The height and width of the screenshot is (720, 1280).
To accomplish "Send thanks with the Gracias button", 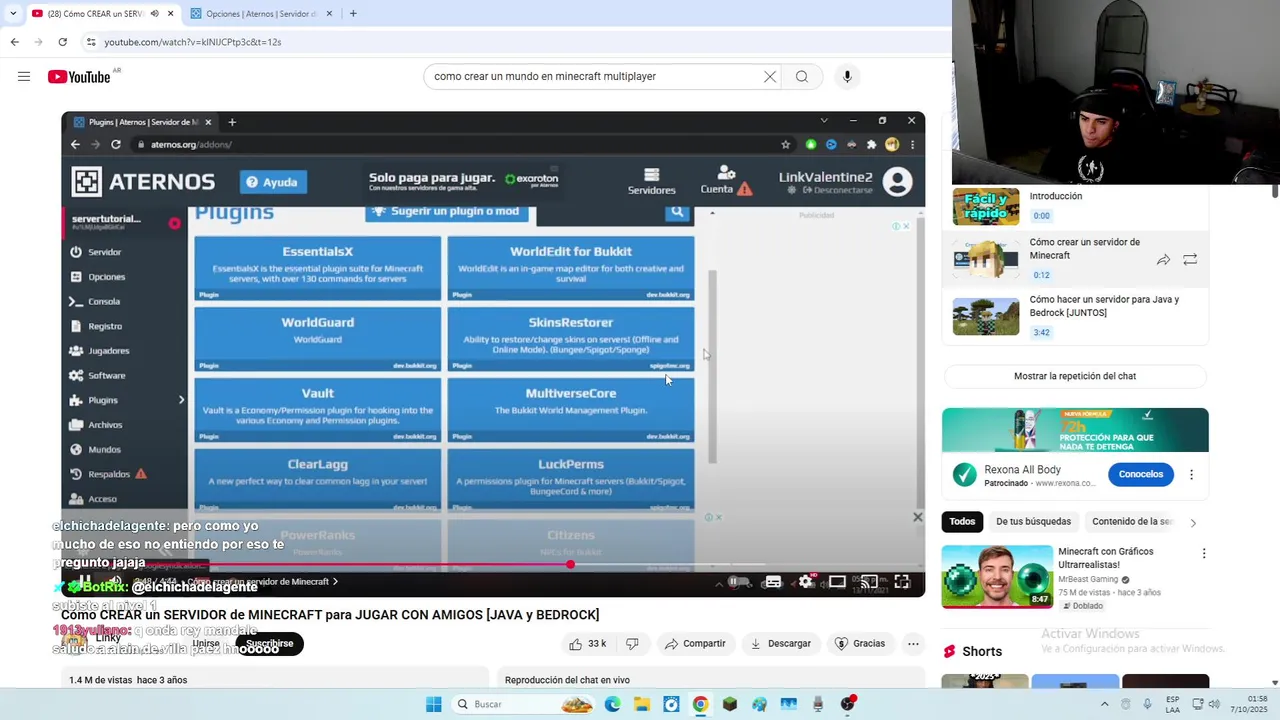I will (860, 644).
